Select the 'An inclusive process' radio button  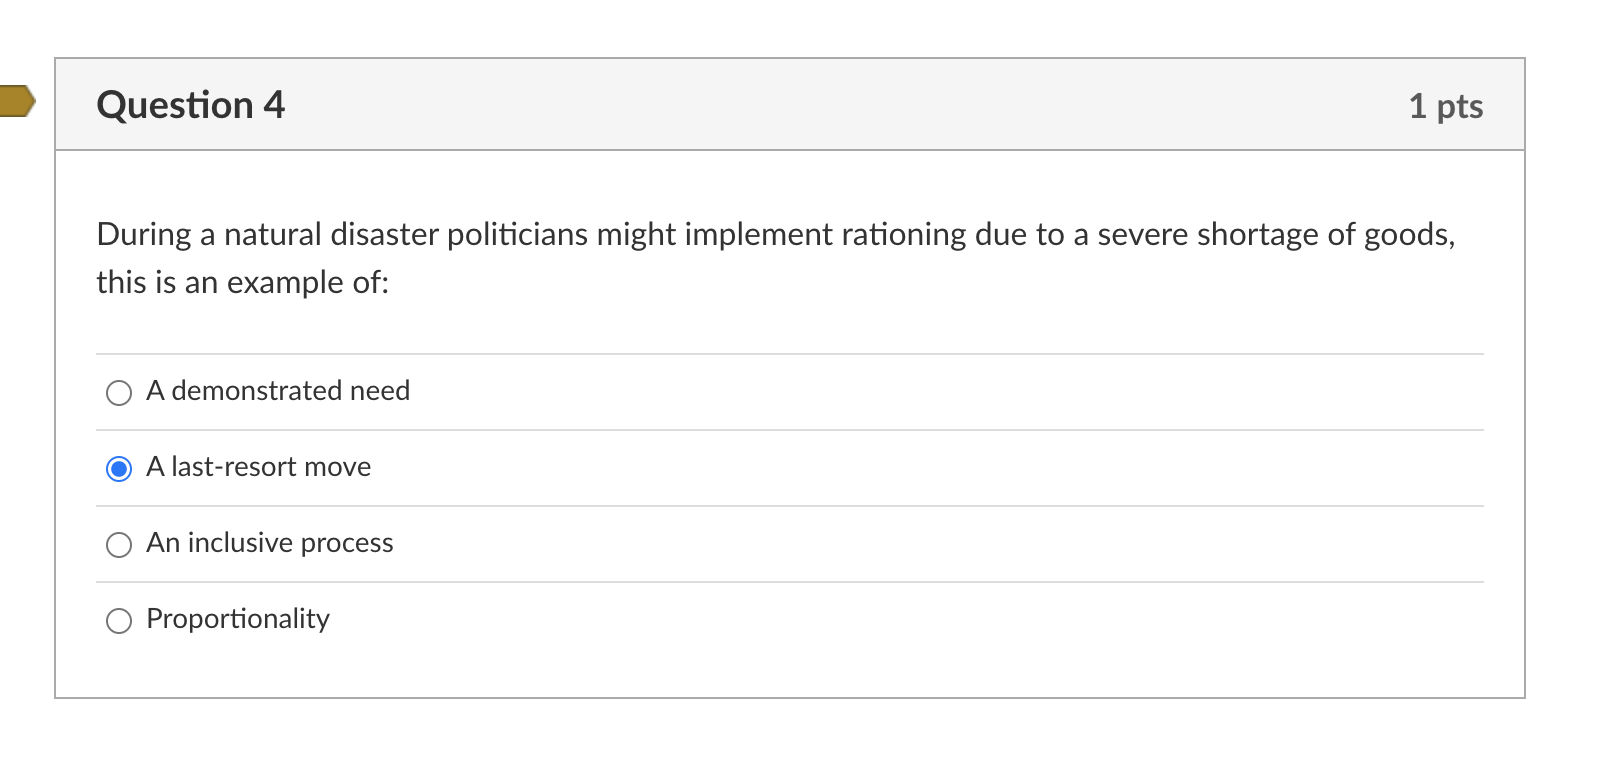[x=119, y=545]
